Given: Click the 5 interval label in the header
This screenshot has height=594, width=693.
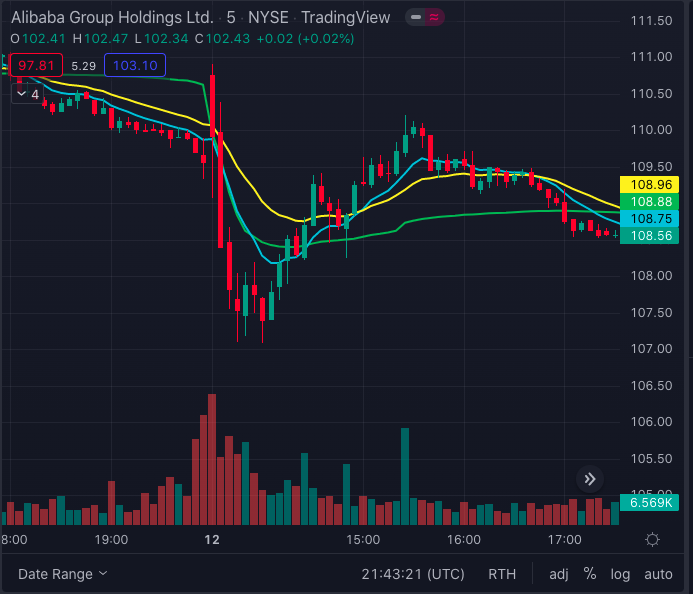Looking at the screenshot, I should [231, 17].
